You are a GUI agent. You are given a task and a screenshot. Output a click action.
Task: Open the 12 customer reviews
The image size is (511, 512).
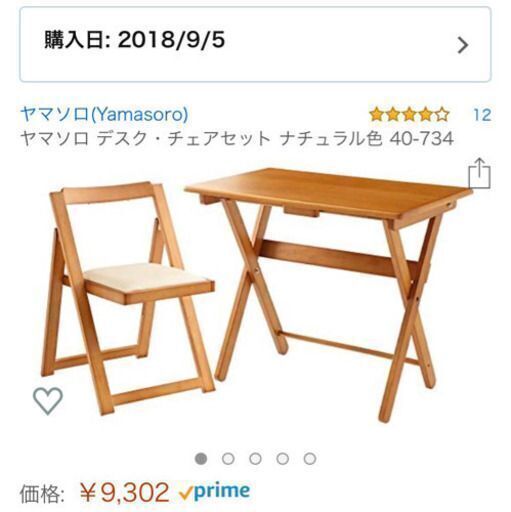(x=482, y=115)
